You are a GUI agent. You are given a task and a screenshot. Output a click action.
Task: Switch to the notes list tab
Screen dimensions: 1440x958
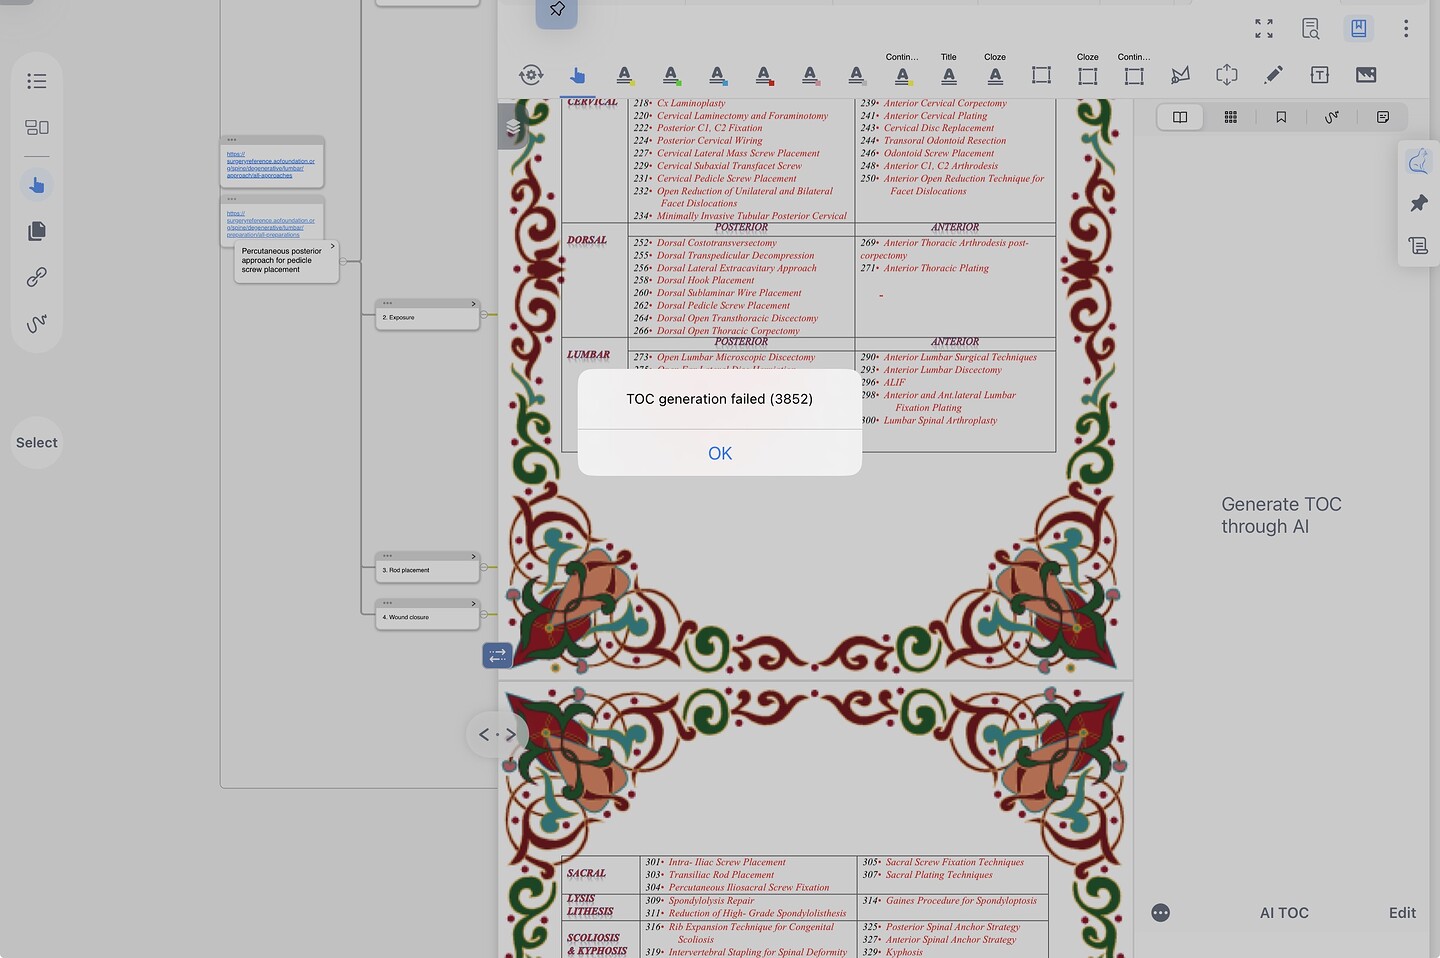[x=1383, y=117]
